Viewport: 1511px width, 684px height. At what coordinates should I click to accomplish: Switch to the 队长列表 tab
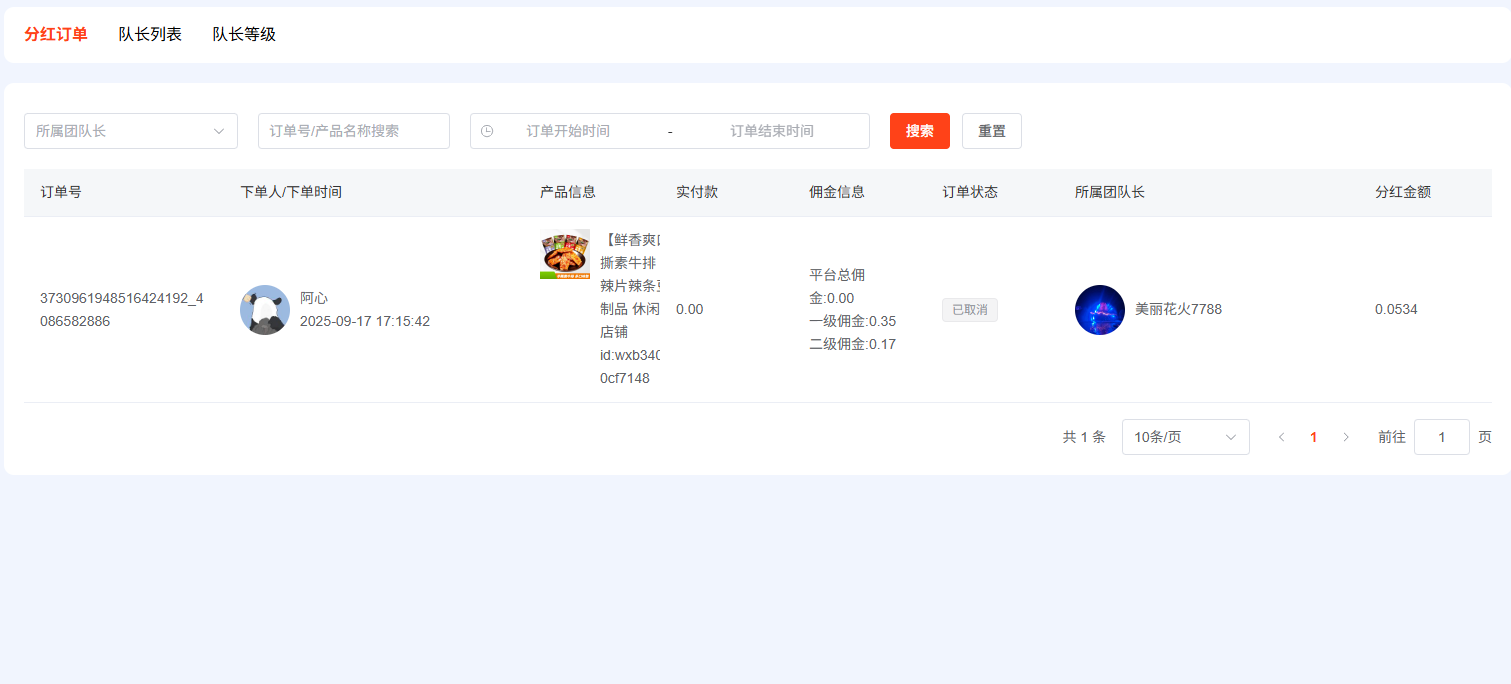click(150, 35)
